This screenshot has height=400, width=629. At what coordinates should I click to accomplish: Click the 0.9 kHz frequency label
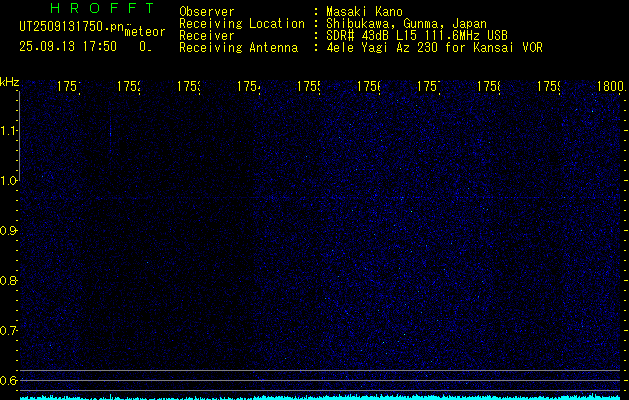pyautogui.click(x=9, y=231)
